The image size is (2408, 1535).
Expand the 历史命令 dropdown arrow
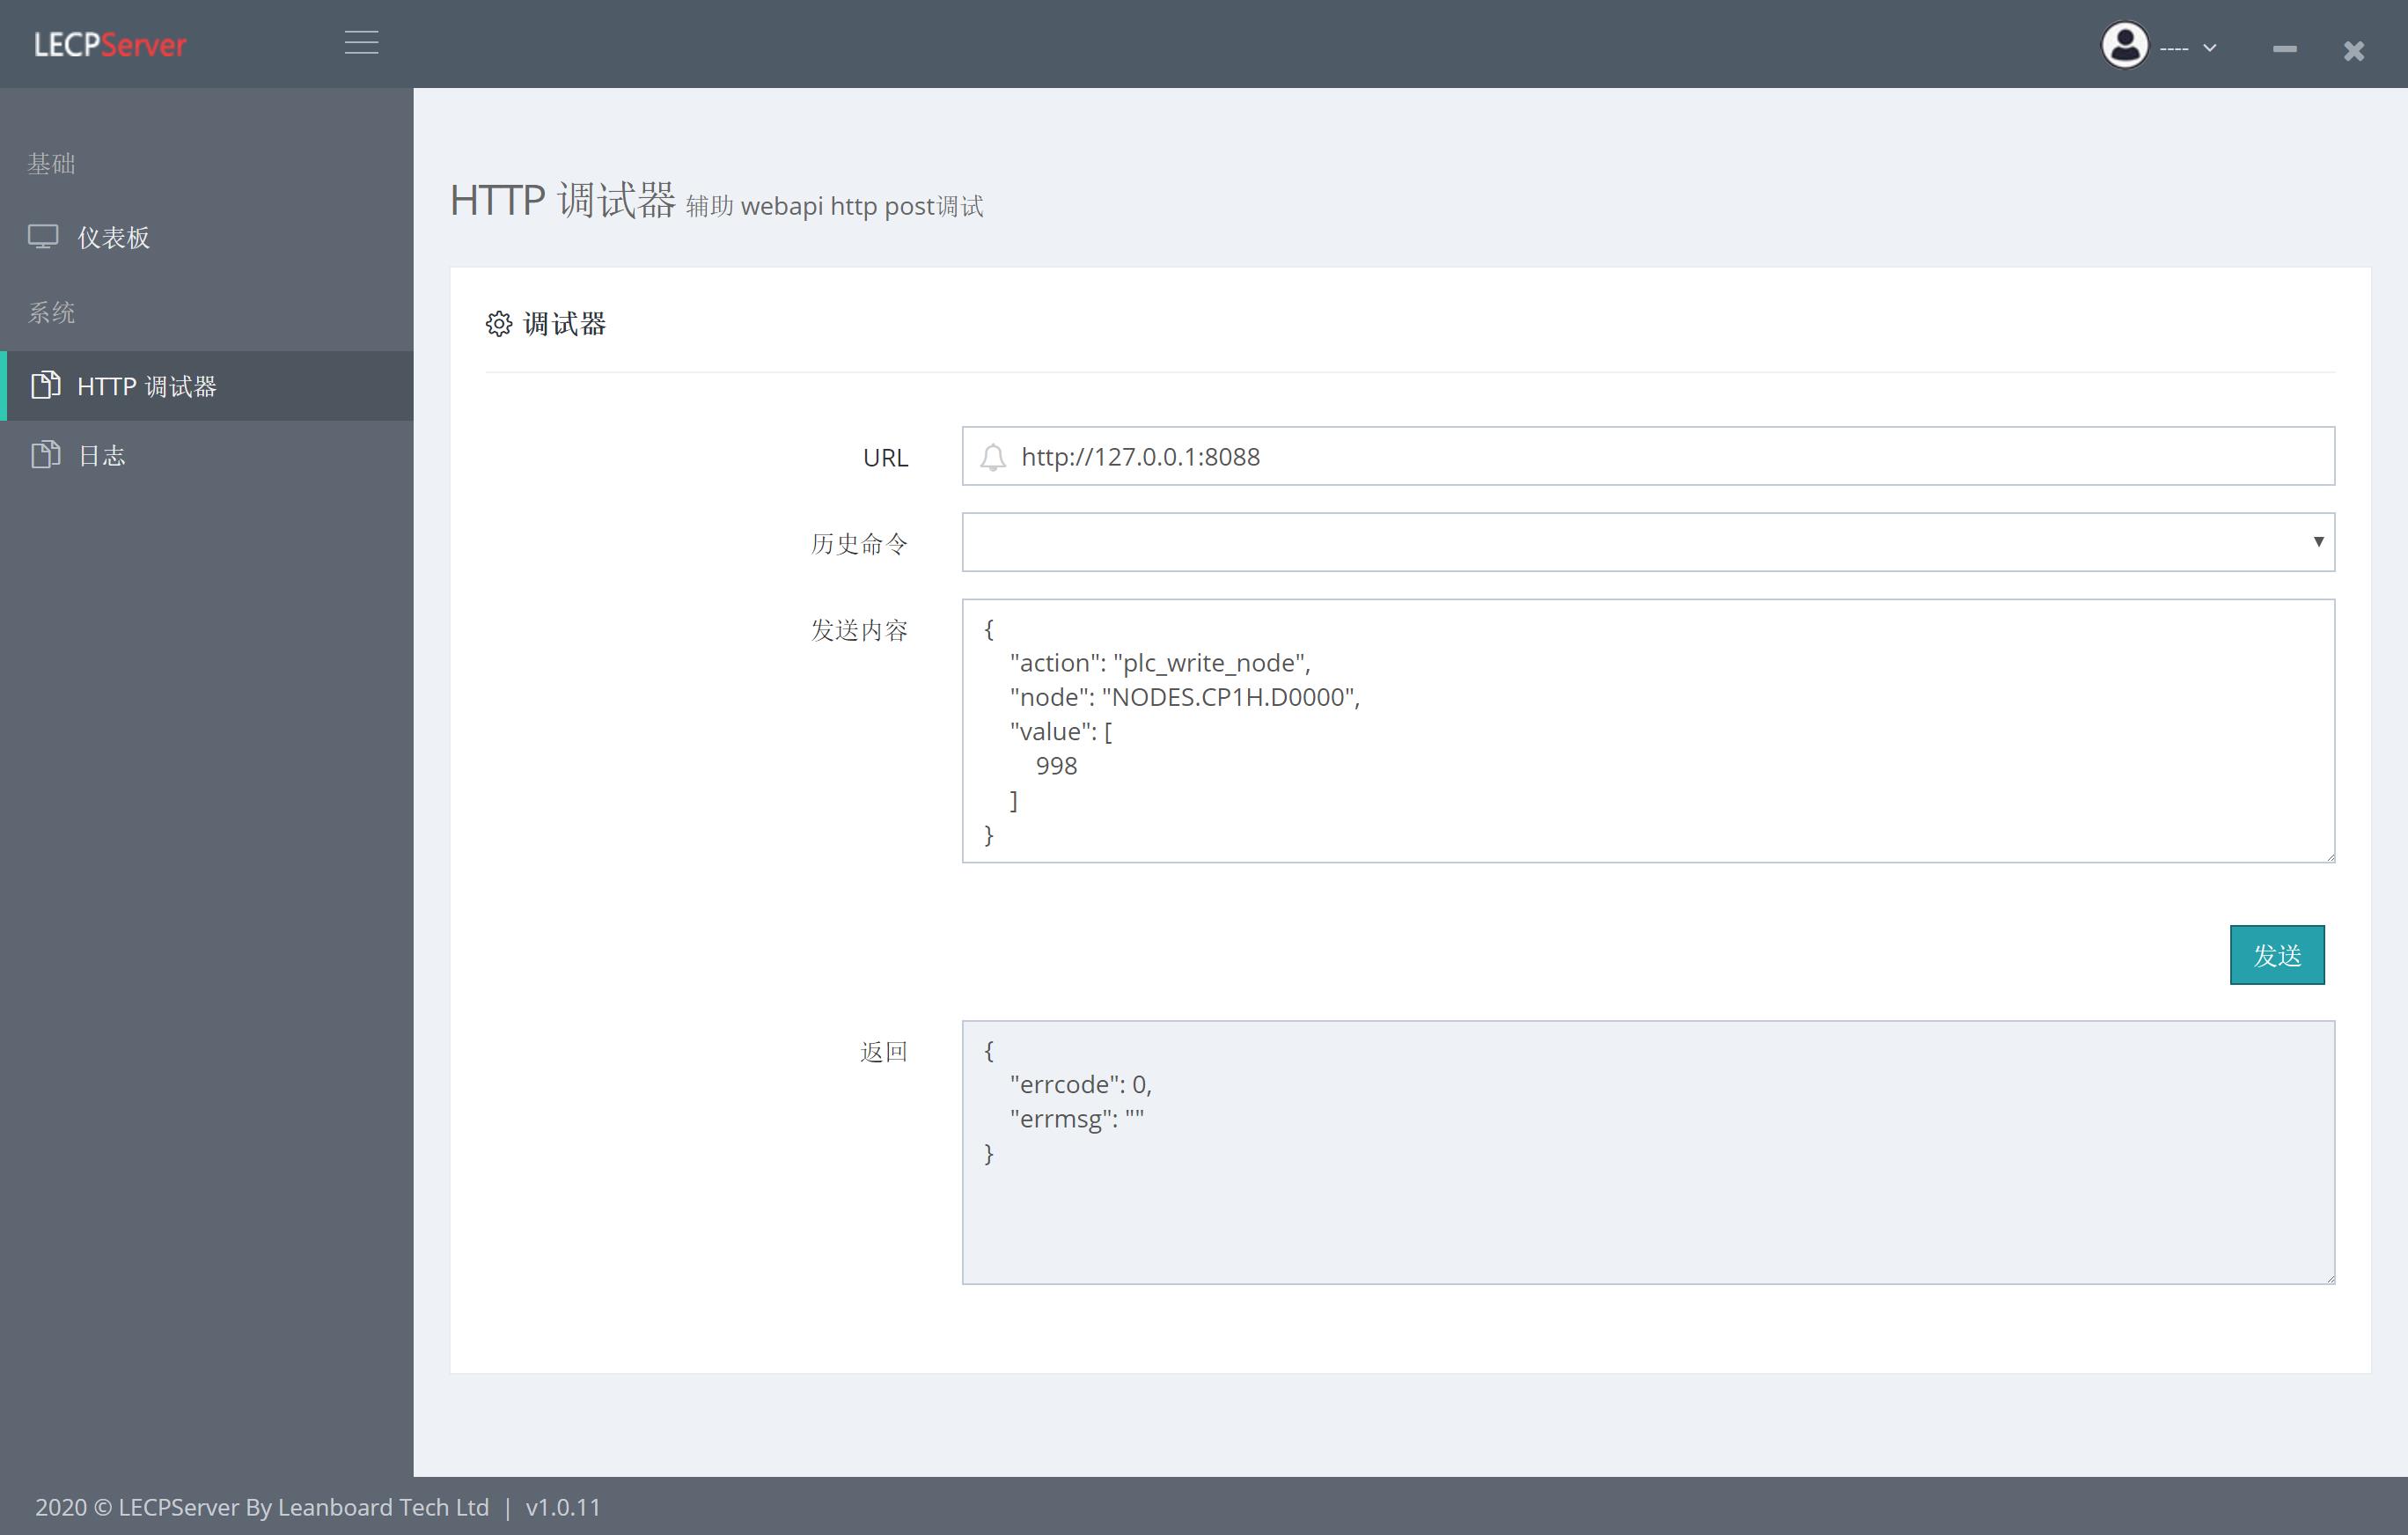2318,542
